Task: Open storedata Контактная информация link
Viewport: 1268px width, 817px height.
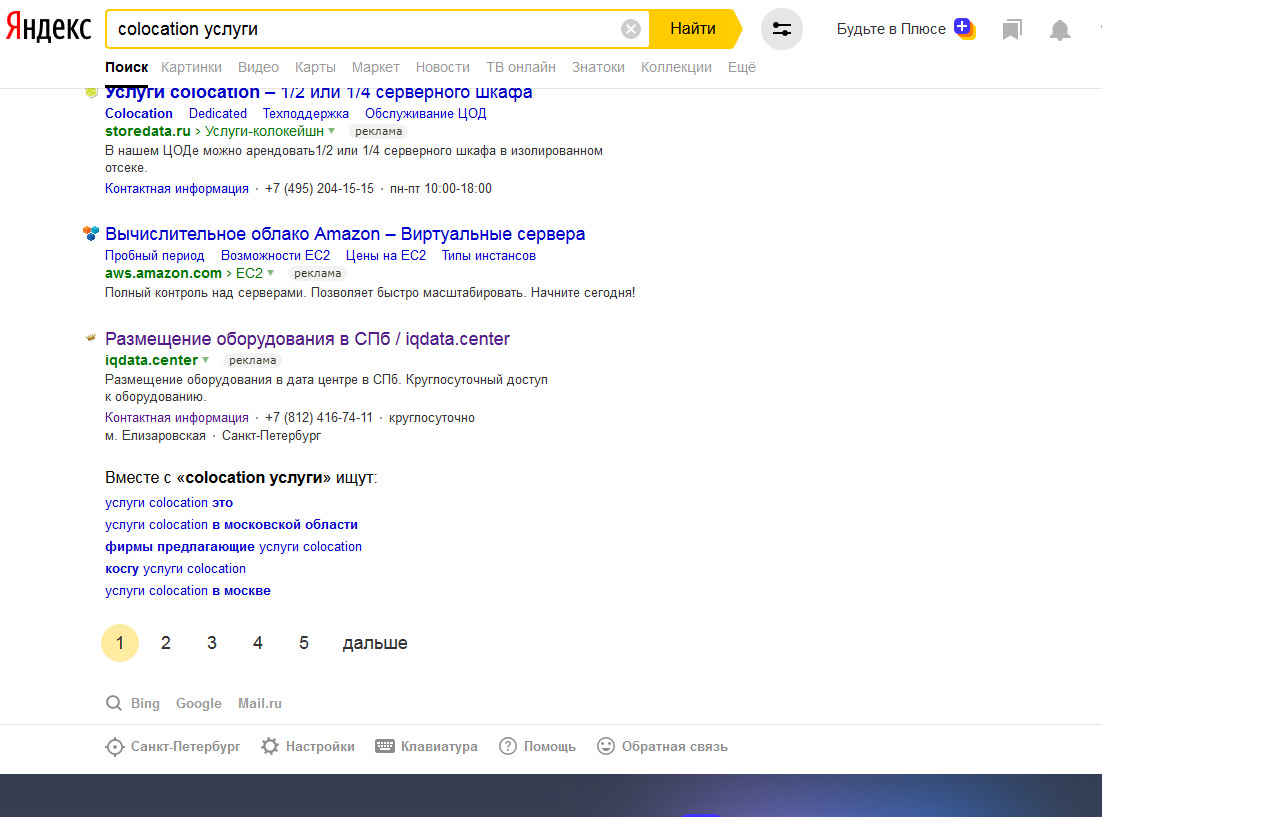Action: (177, 188)
